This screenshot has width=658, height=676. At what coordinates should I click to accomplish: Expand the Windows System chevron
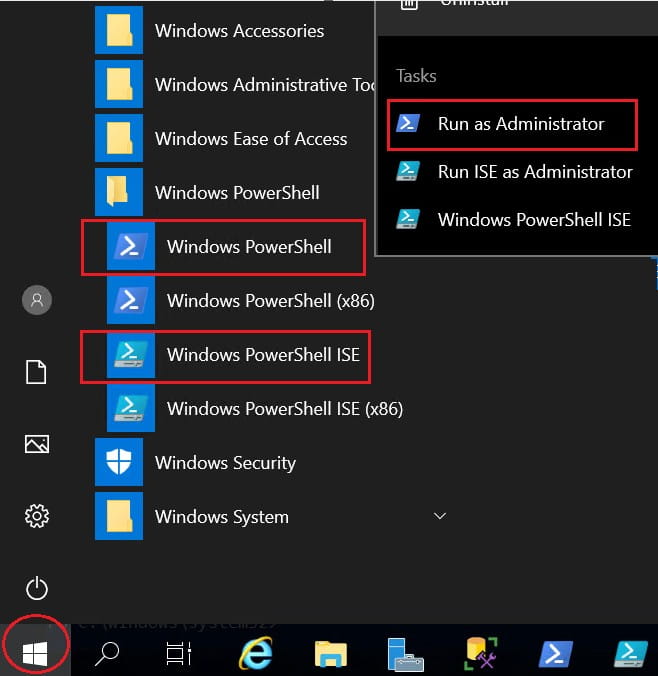point(440,516)
